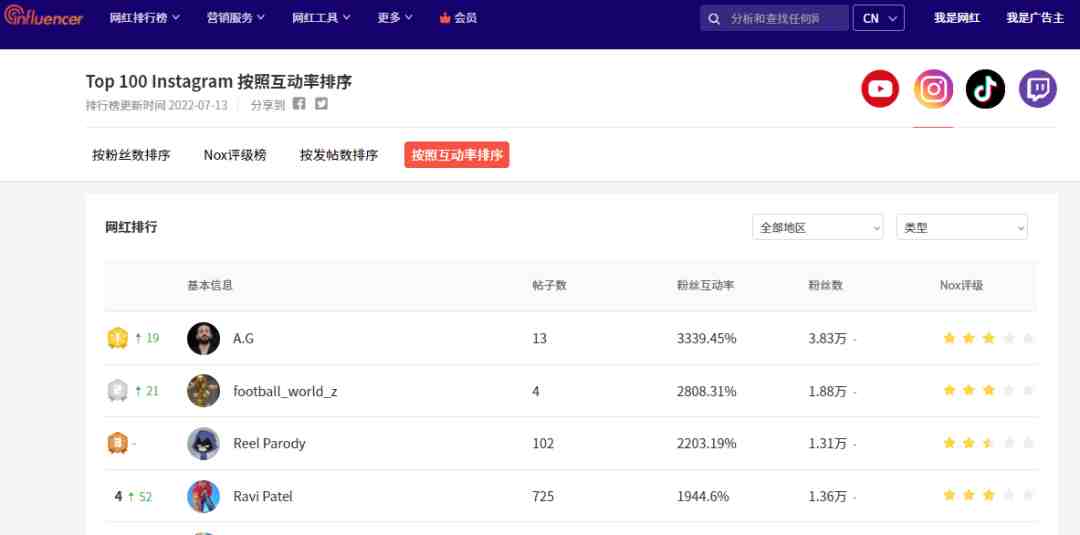Click A.G star rating

tap(988, 338)
